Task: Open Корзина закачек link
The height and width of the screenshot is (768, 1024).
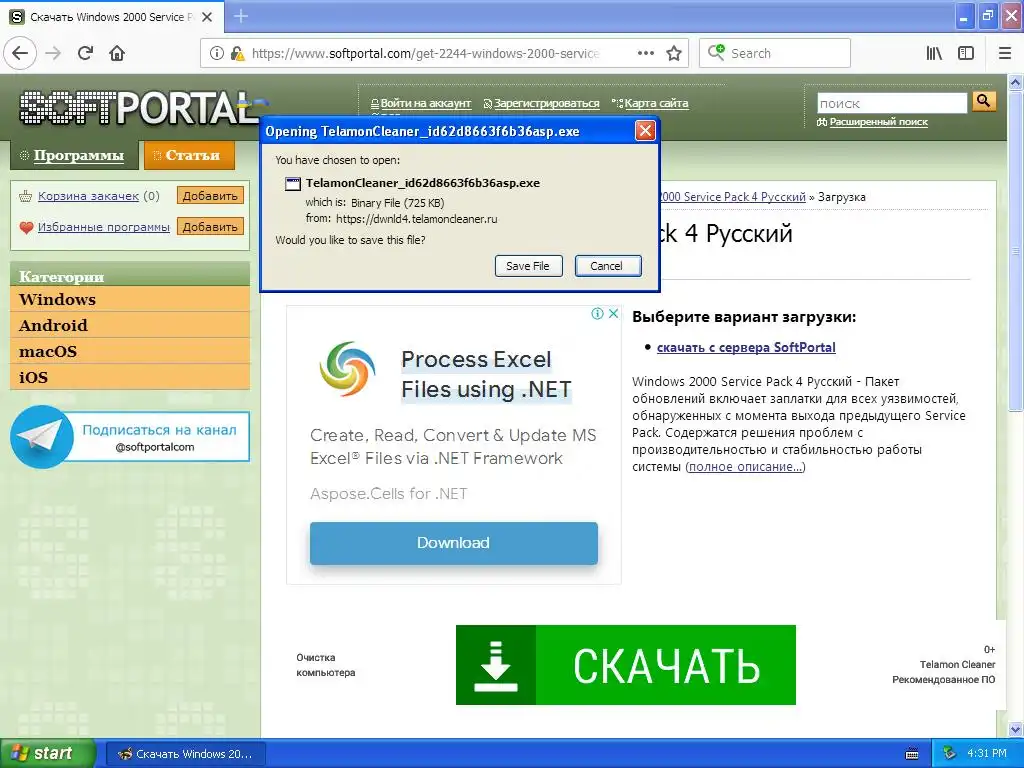Action: point(88,196)
